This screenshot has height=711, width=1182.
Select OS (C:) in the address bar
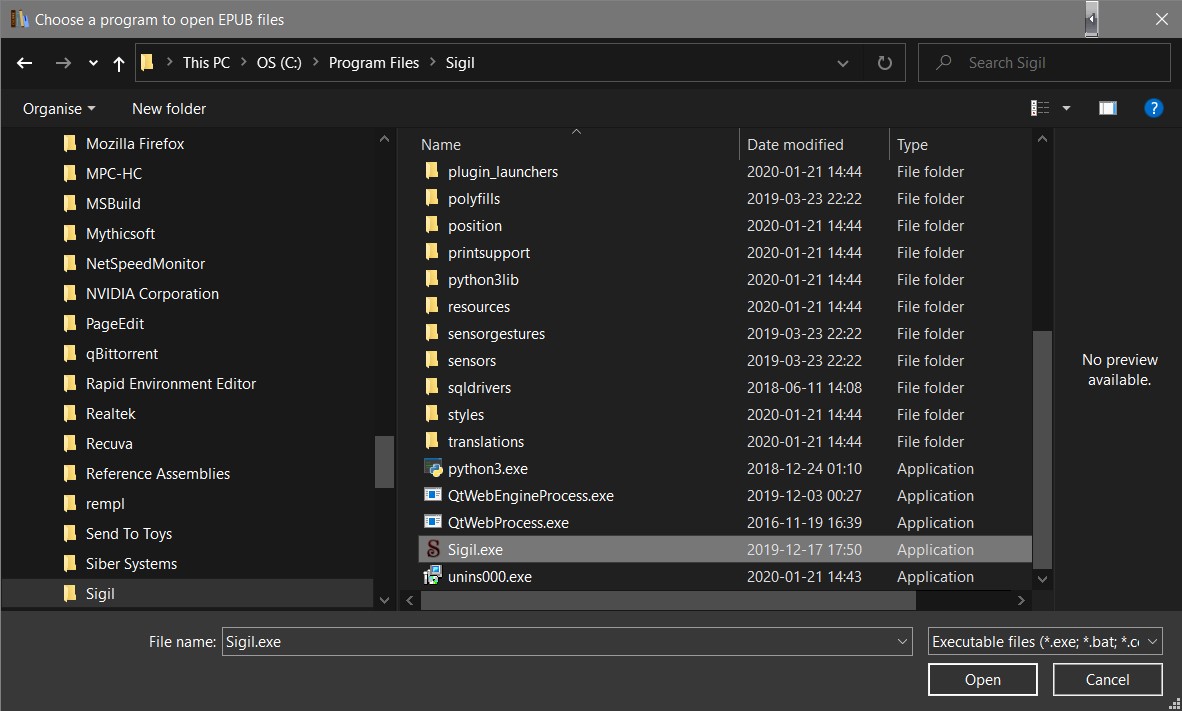tap(279, 63)
